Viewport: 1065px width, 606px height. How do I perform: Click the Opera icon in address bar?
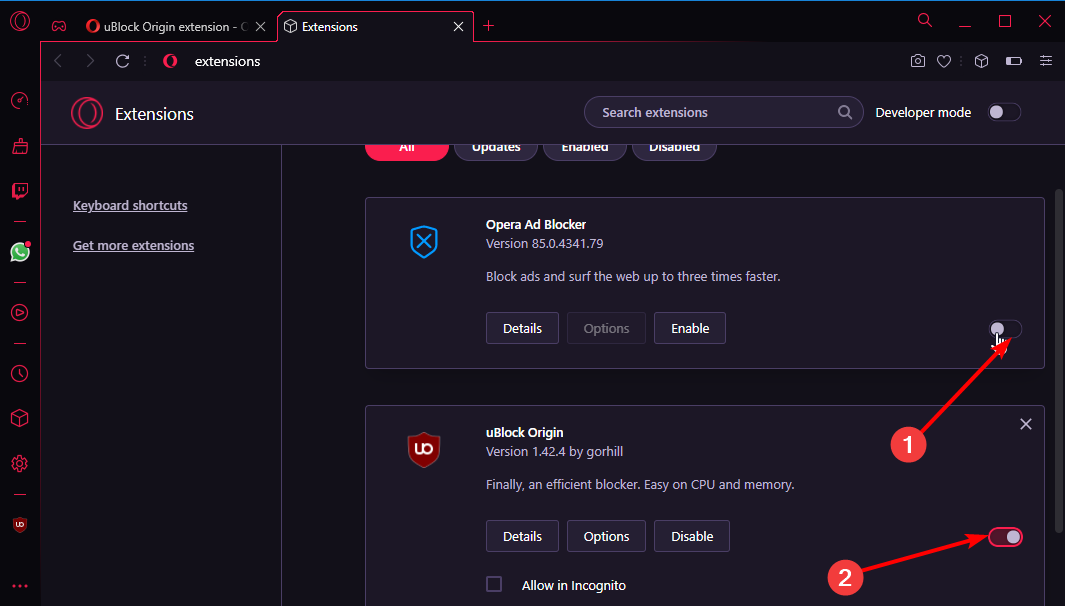pyautogui.click(x=170, y=61)
